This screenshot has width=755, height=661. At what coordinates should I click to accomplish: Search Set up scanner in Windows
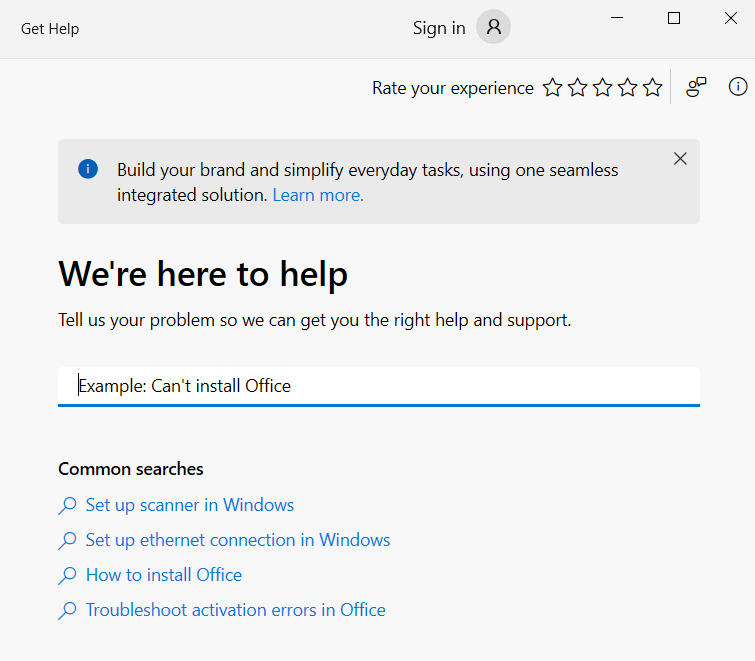click(x=190, y=505)
